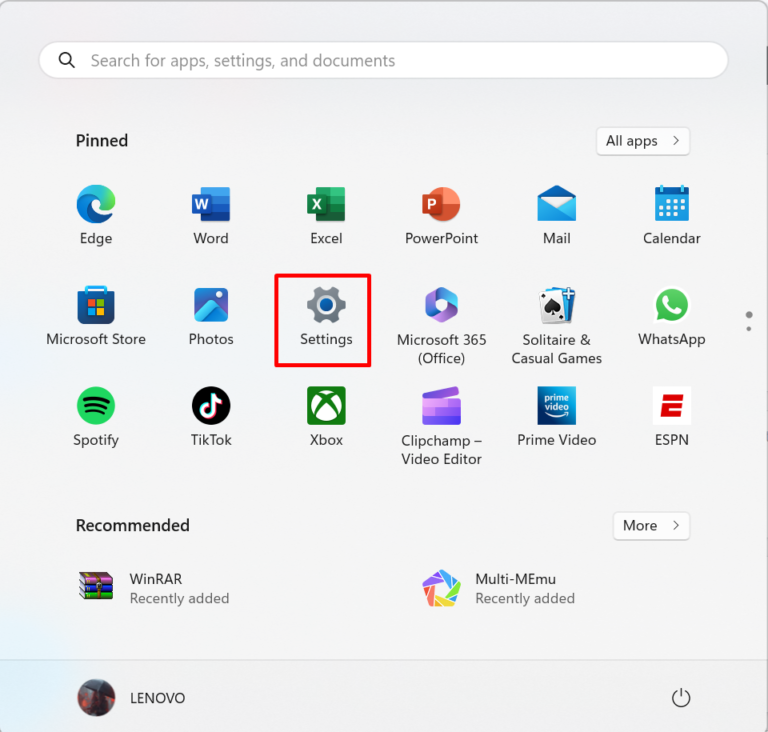Open the Mail app
The width and height of the screenshot is (768, 732).
click(556, 215)
